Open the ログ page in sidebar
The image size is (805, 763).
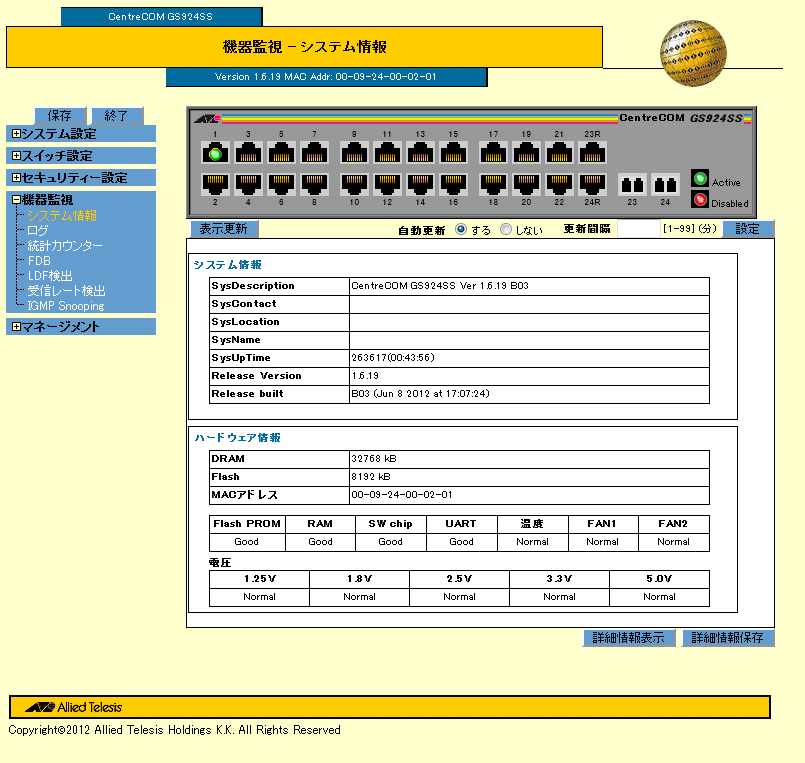(x=38, y=231)
